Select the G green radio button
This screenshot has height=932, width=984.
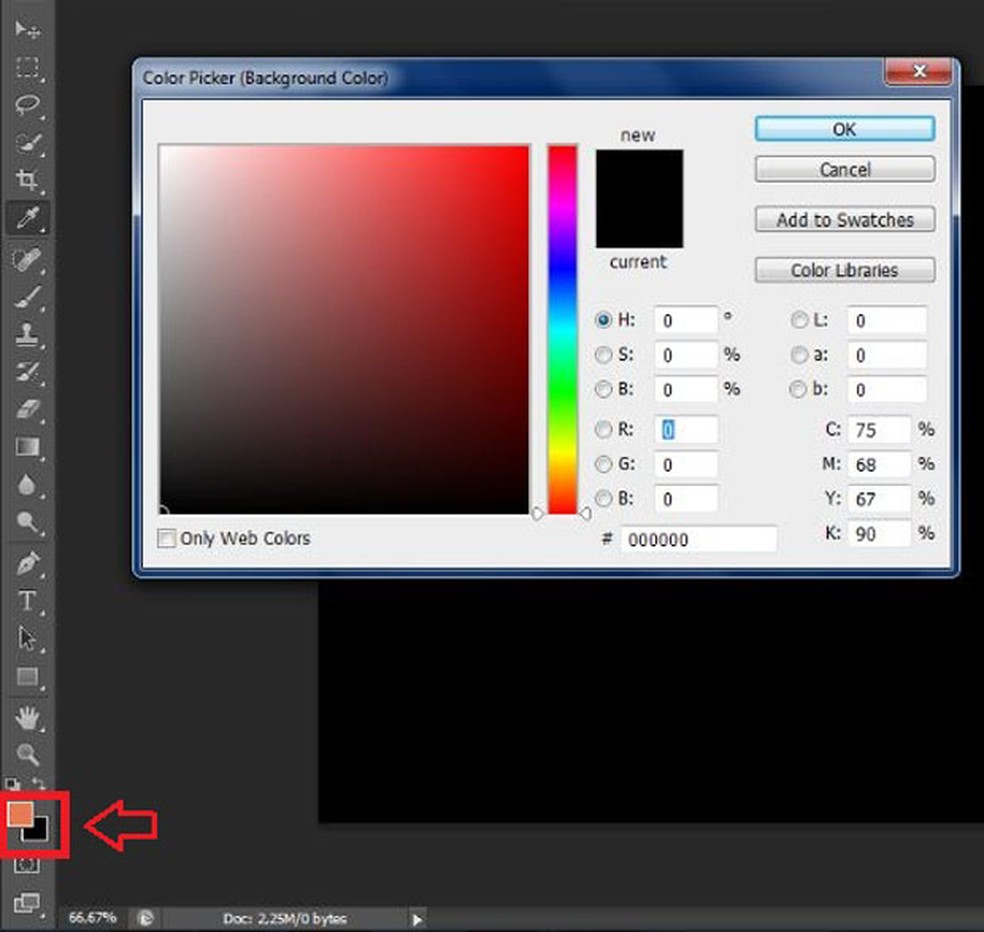tap(603, 464)
